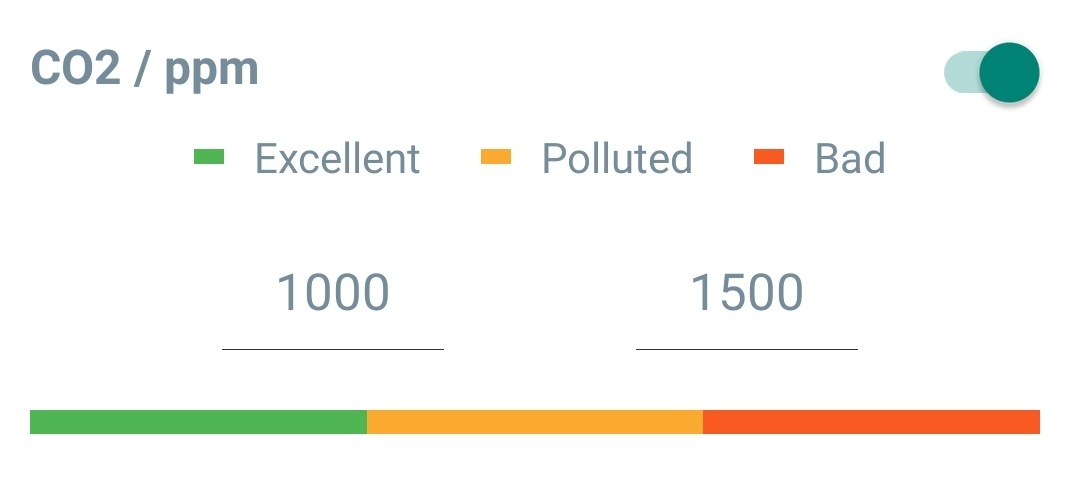Click the orange-red boundary on the bar
The image size is (1081, 487).
coord(703,422)
